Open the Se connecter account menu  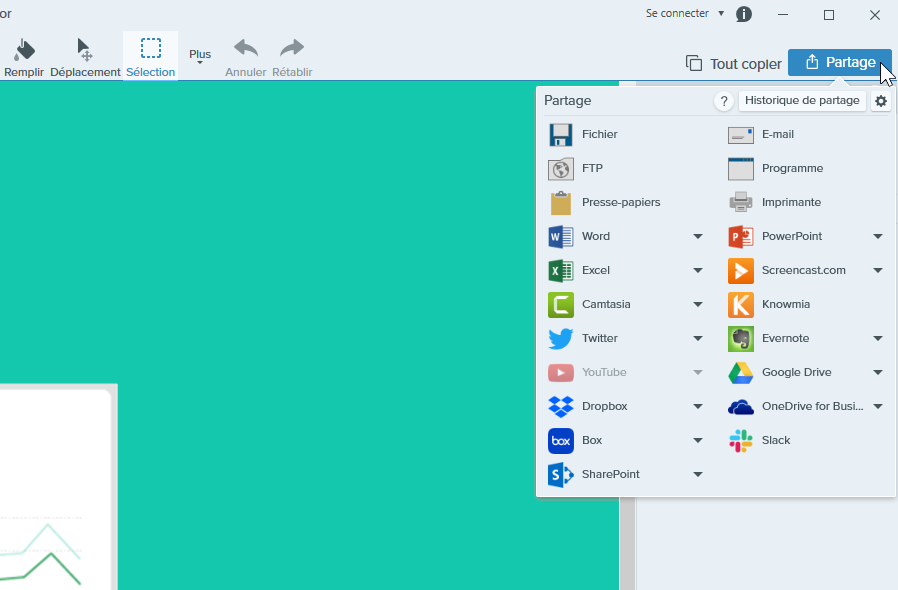[685, 13]
